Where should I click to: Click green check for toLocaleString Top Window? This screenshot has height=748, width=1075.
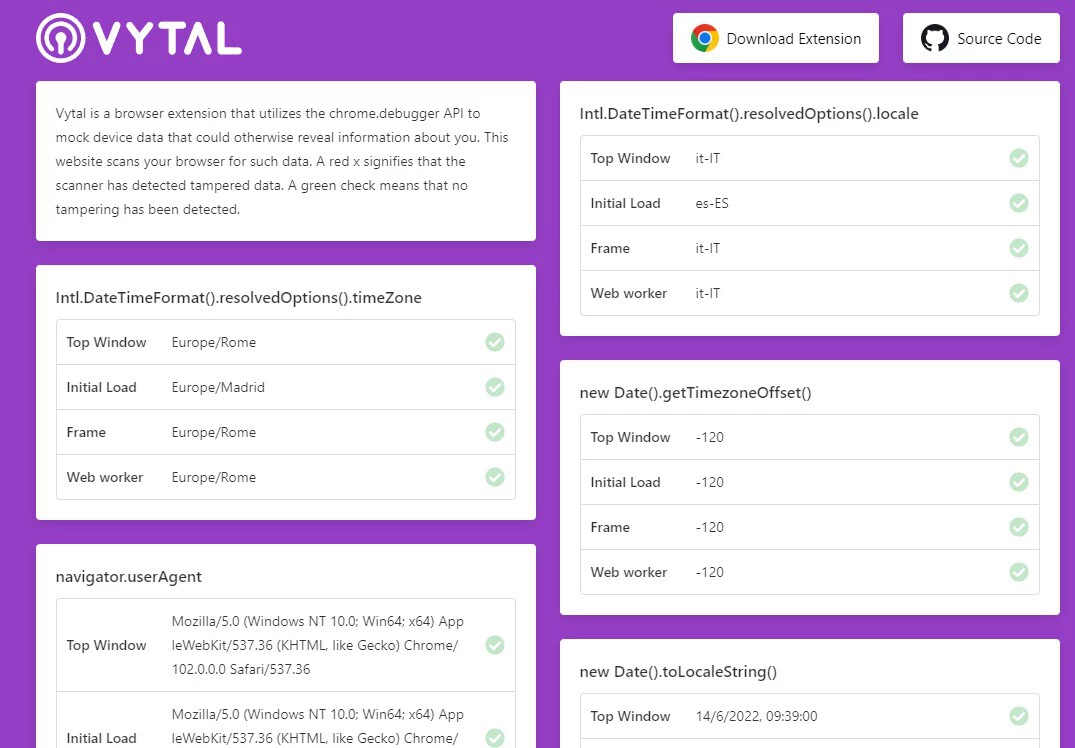pyautogui.click(x=1019, y=716)
